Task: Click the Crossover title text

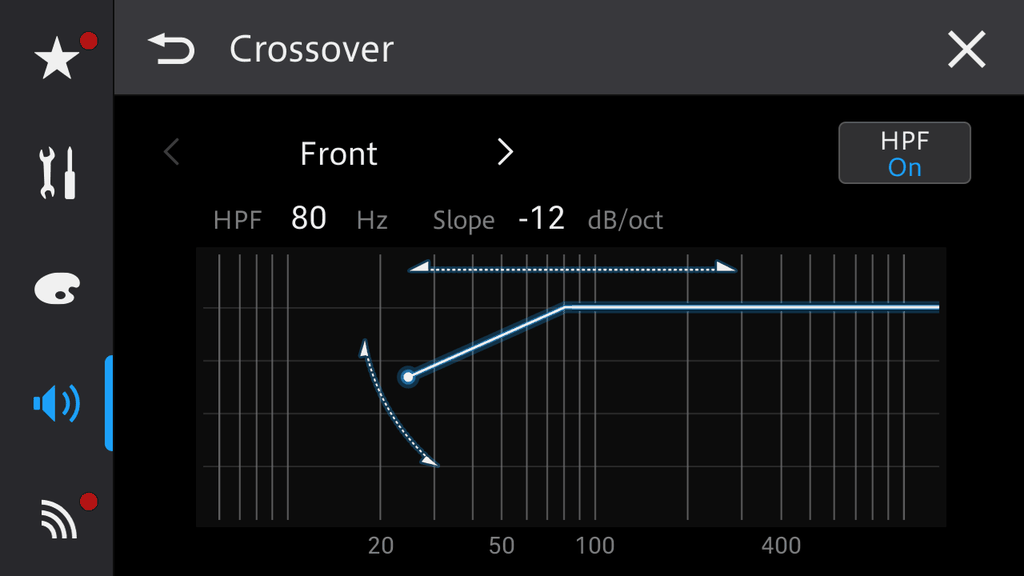Action: click(312, 49)
